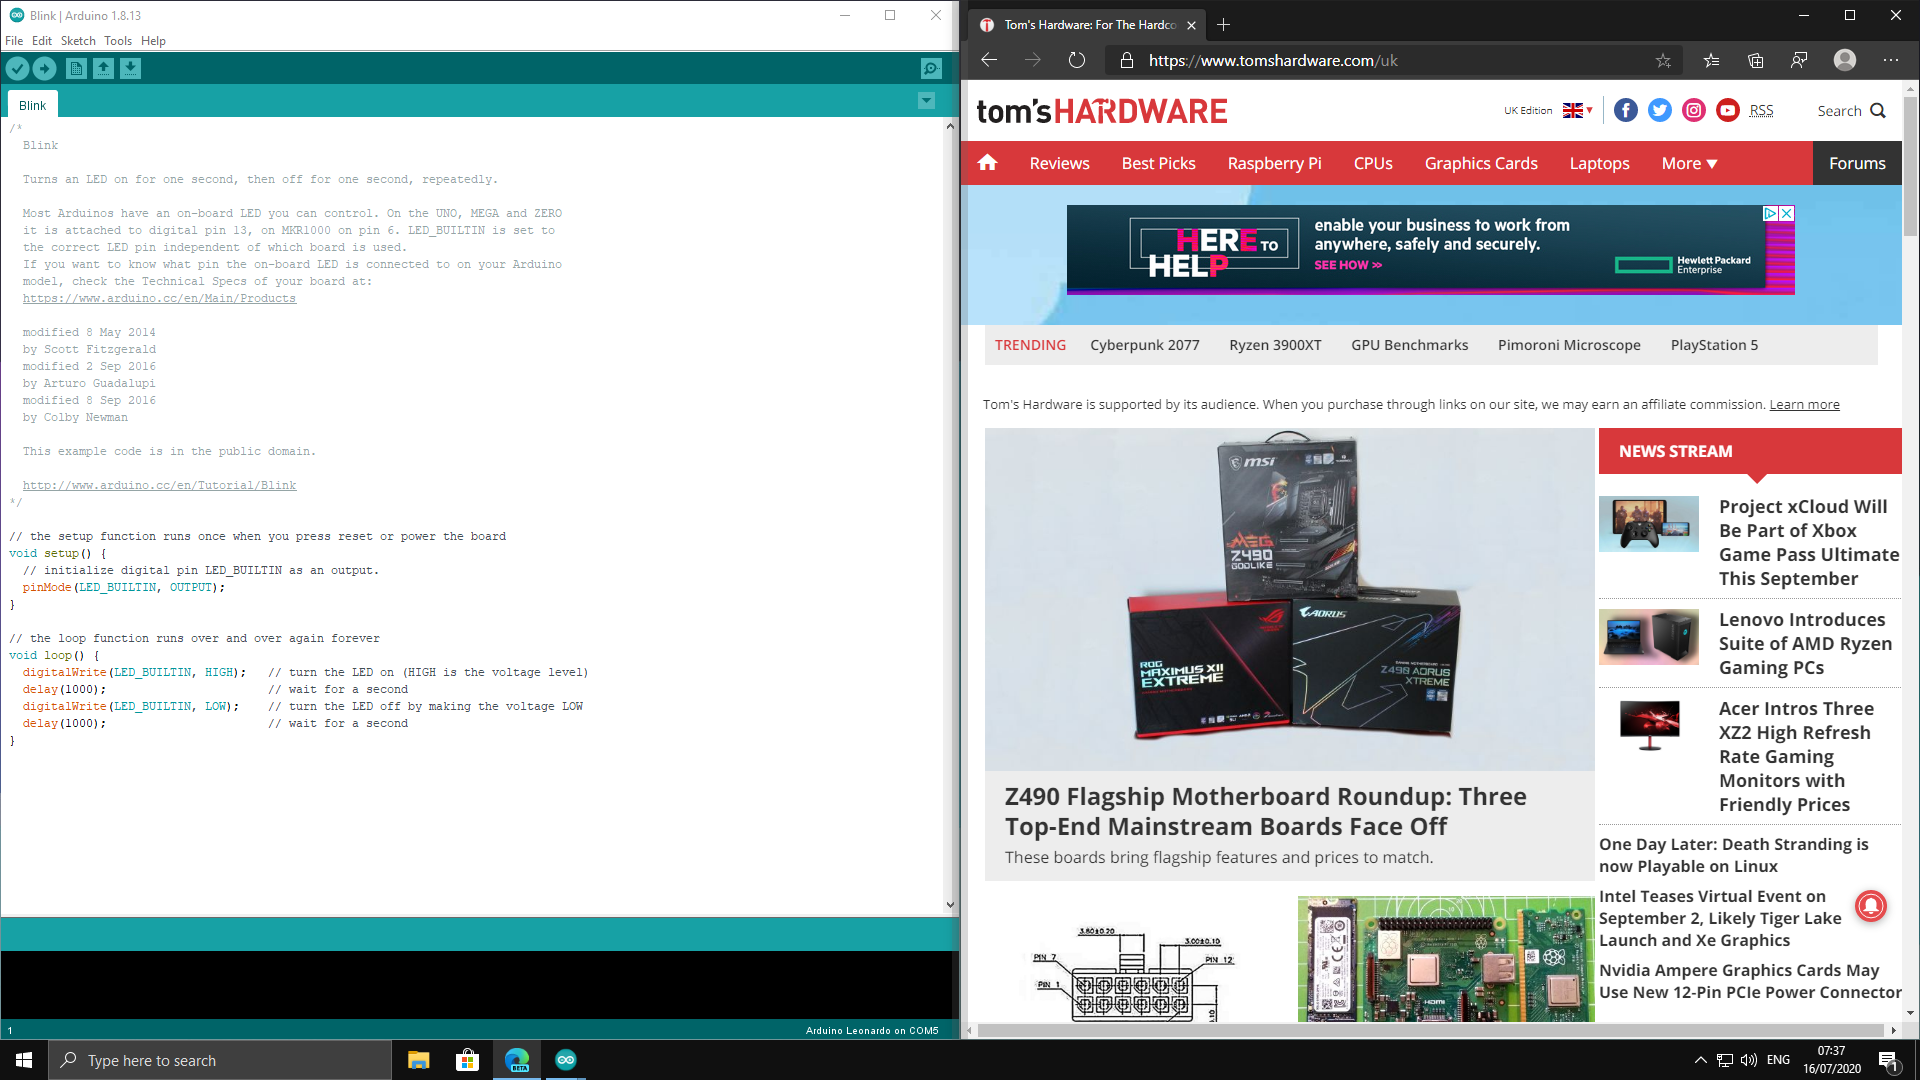Click the Arduino Serial Monitor button
The image size is (1920, 1080).
pyautogui.click(x=931, y=69)
